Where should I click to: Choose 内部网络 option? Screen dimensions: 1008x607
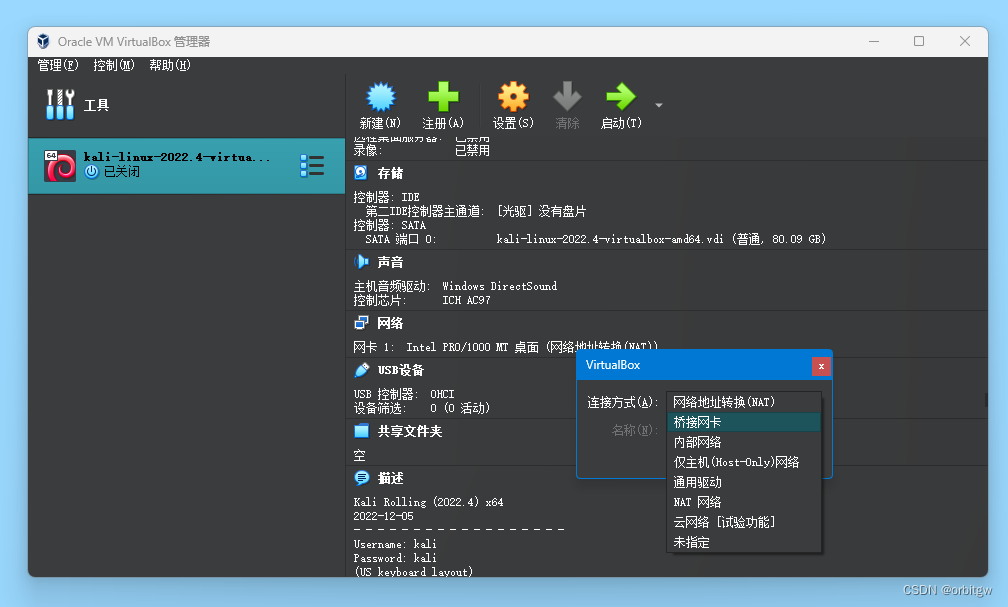(x=744, y=442)
